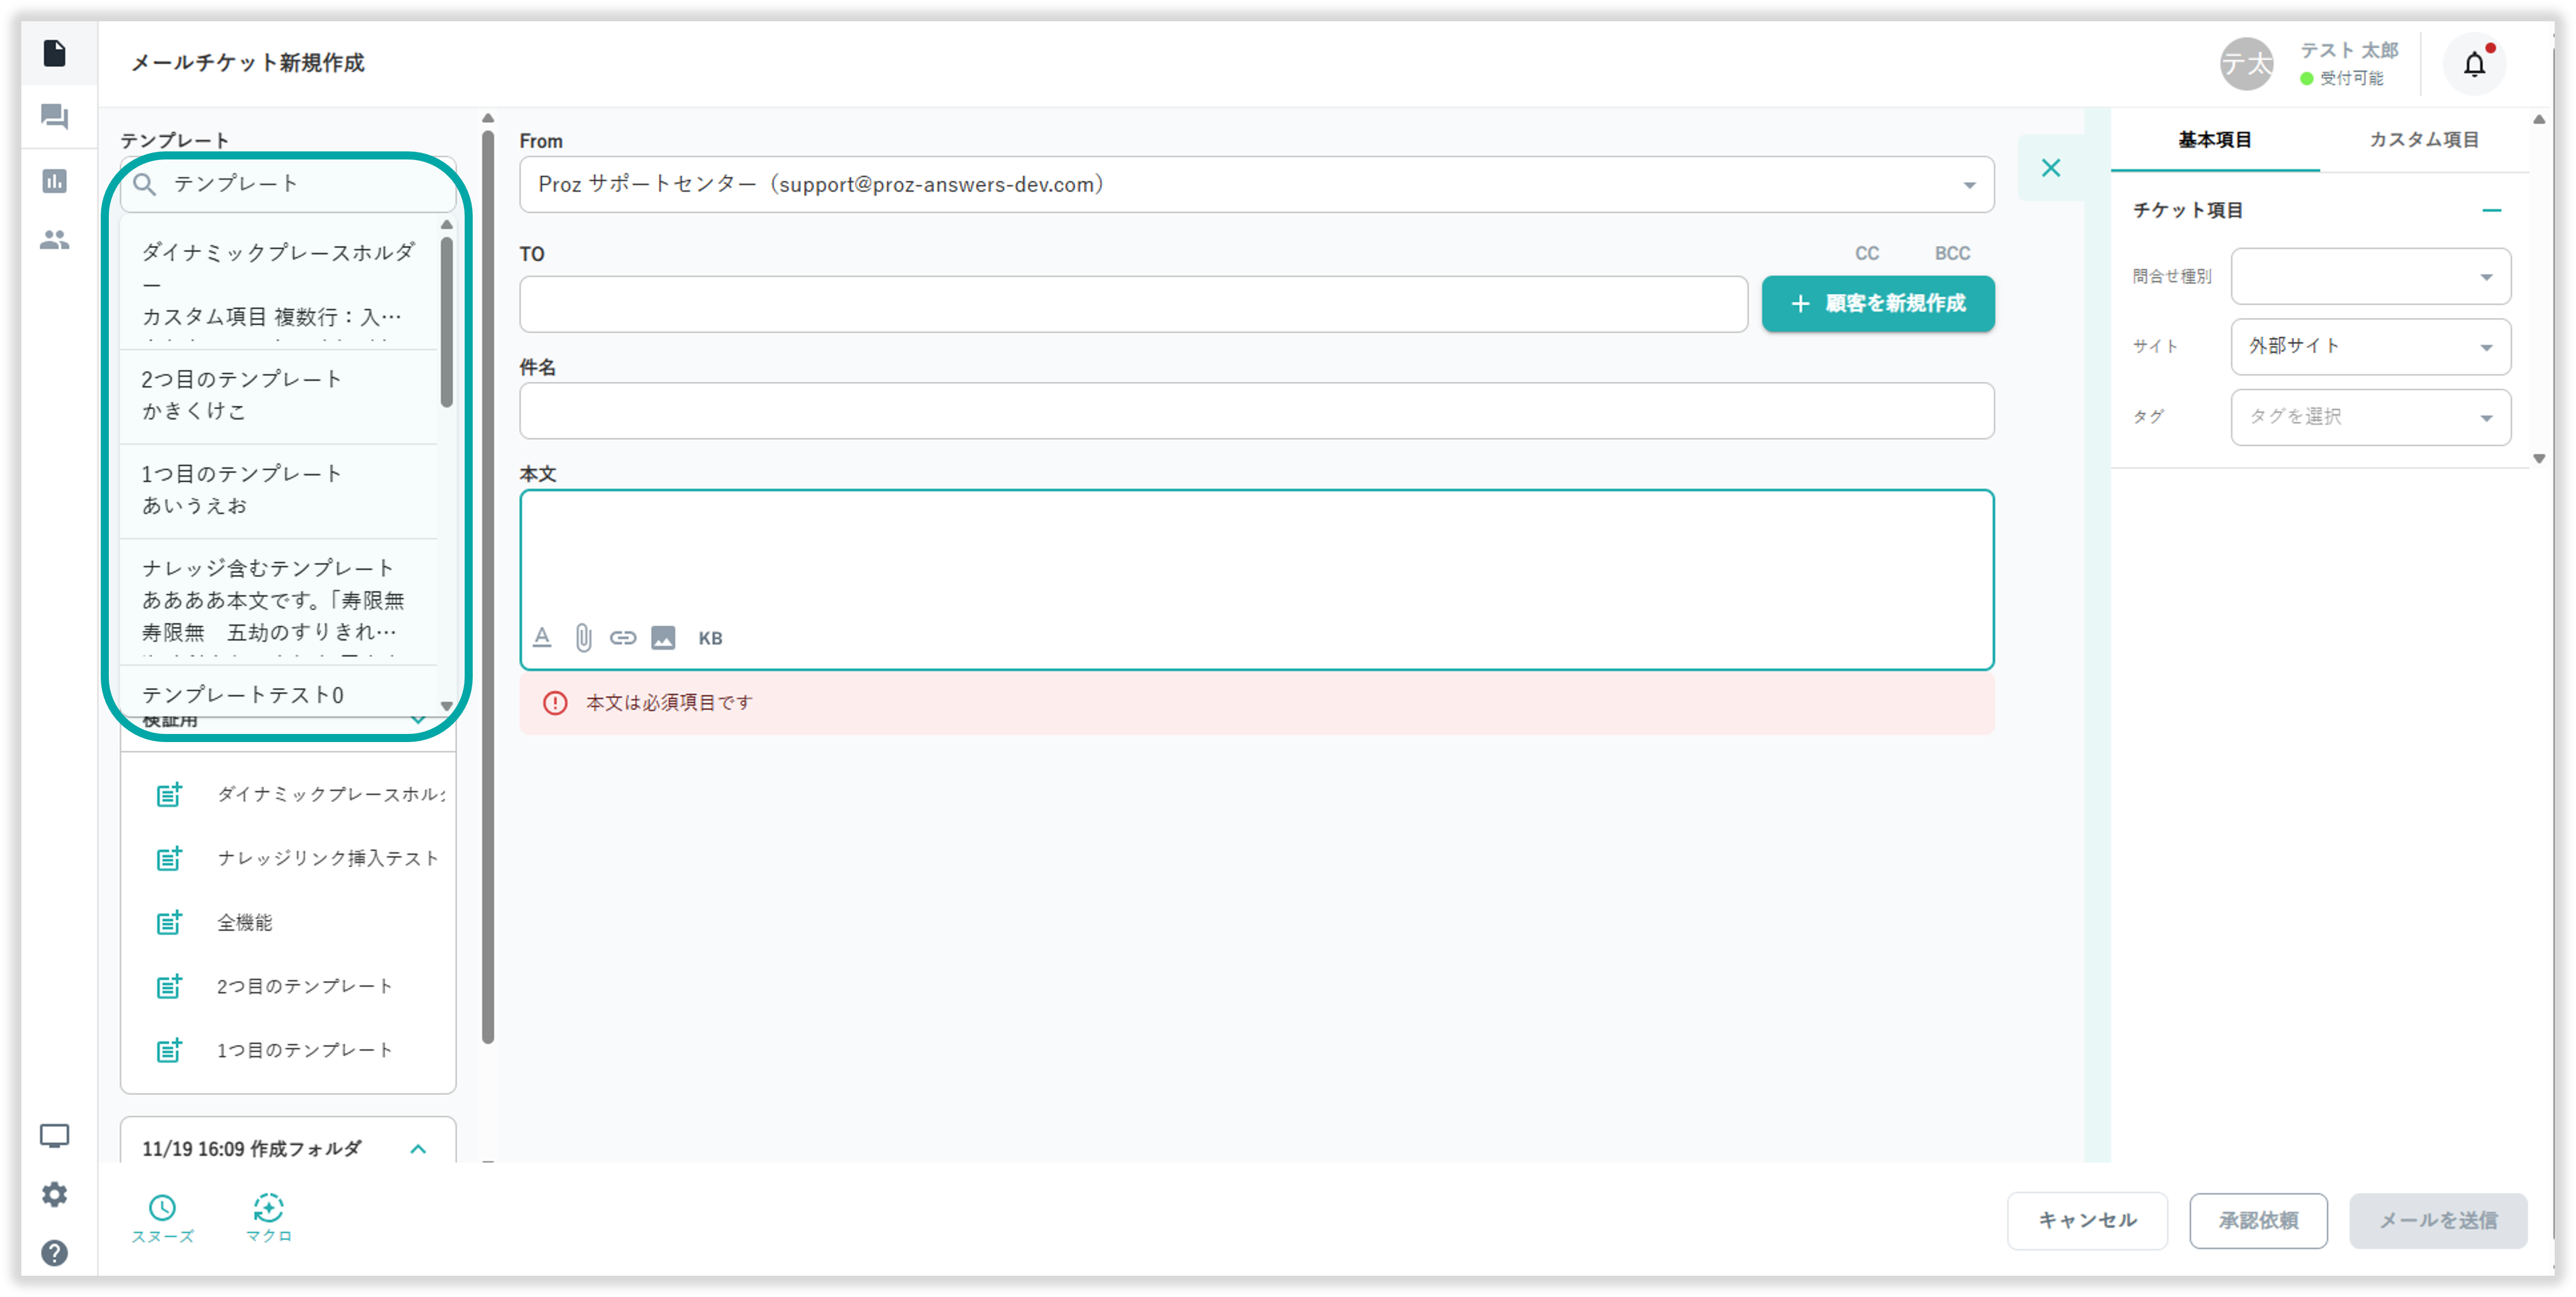
Task: Open the タグを選択 tag dropdown
Action: pyautogui.click(x=2369, y=417)
